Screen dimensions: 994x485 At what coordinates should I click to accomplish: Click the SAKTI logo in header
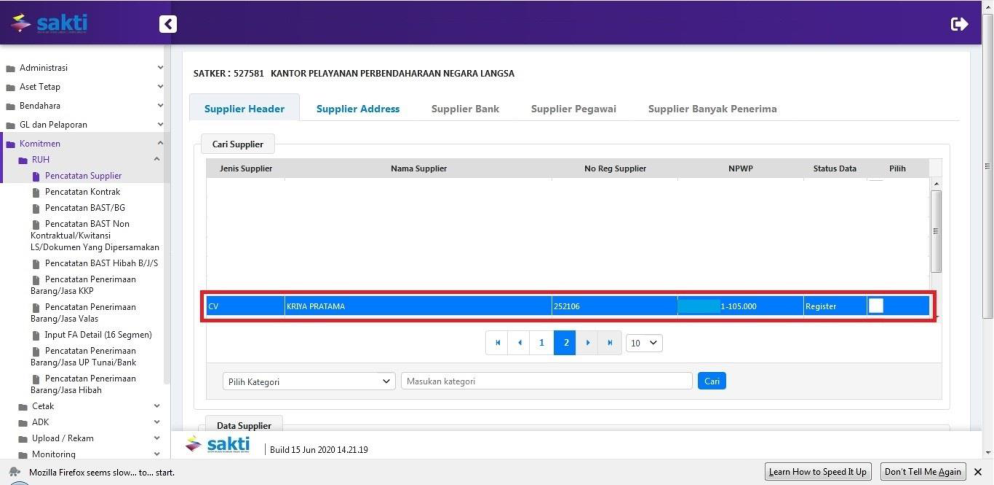[x=50, y=23]
